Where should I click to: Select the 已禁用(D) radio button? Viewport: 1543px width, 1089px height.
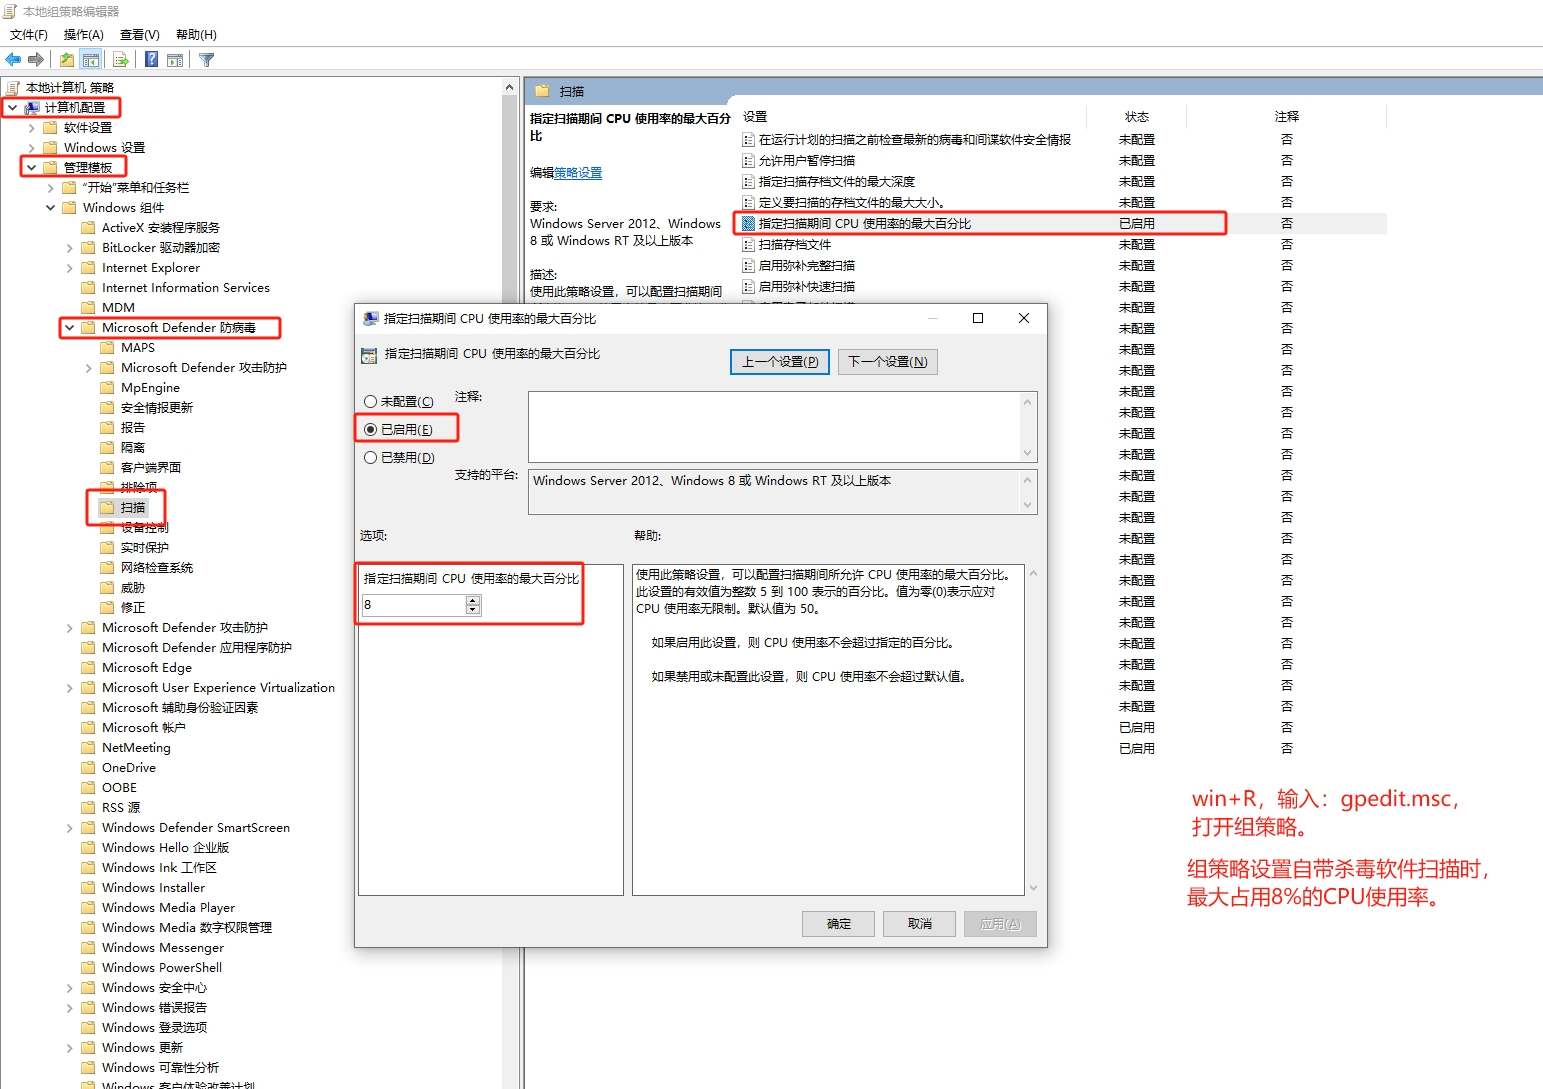(371, 457)
